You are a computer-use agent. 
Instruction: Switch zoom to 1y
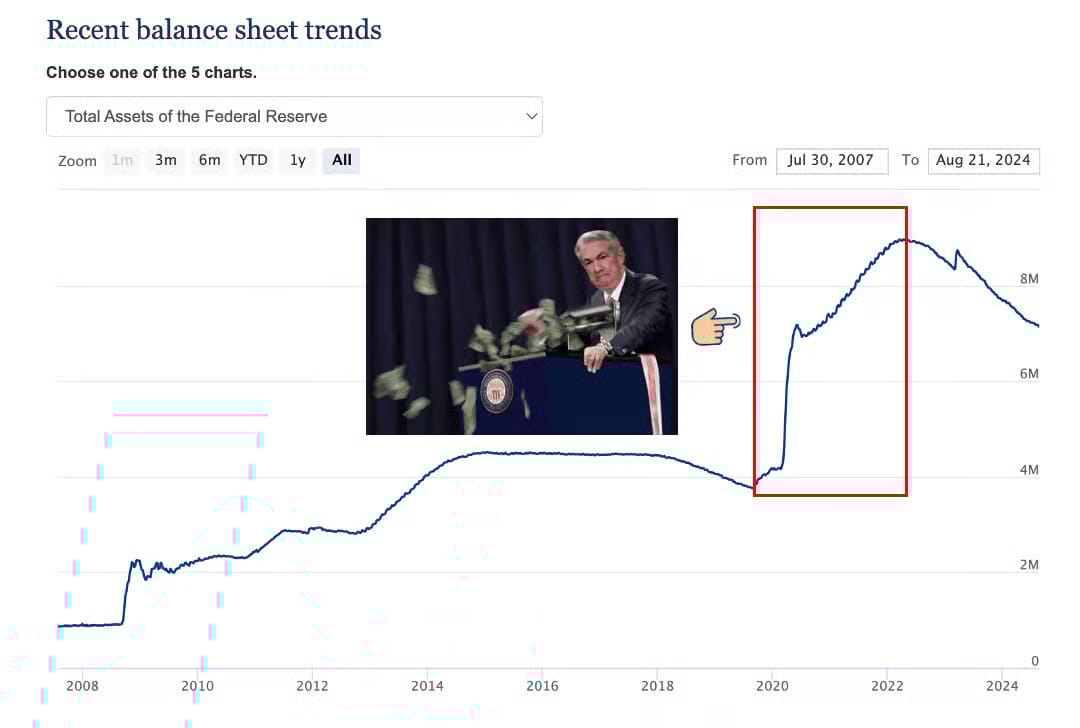[x=298, y=160]
